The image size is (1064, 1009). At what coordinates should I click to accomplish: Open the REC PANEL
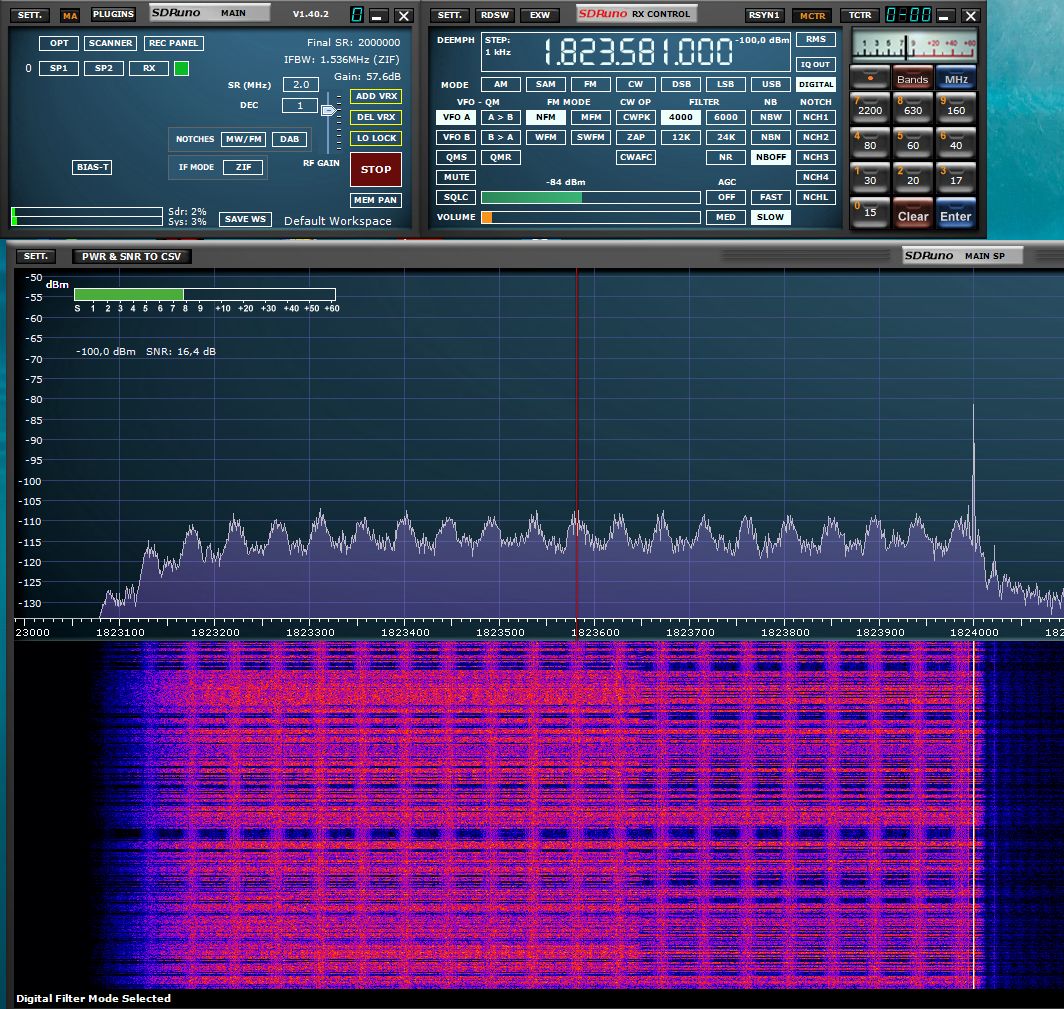tap(173, 43)
